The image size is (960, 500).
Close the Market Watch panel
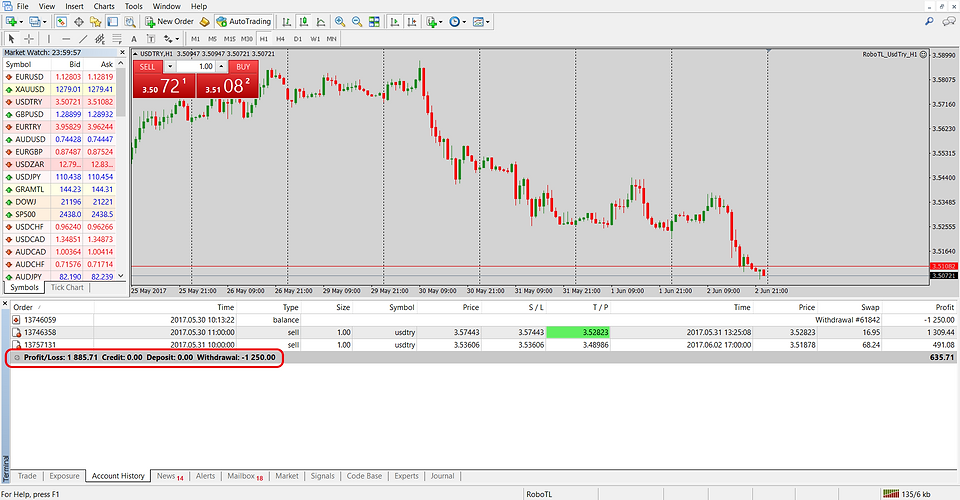[122, 53]
